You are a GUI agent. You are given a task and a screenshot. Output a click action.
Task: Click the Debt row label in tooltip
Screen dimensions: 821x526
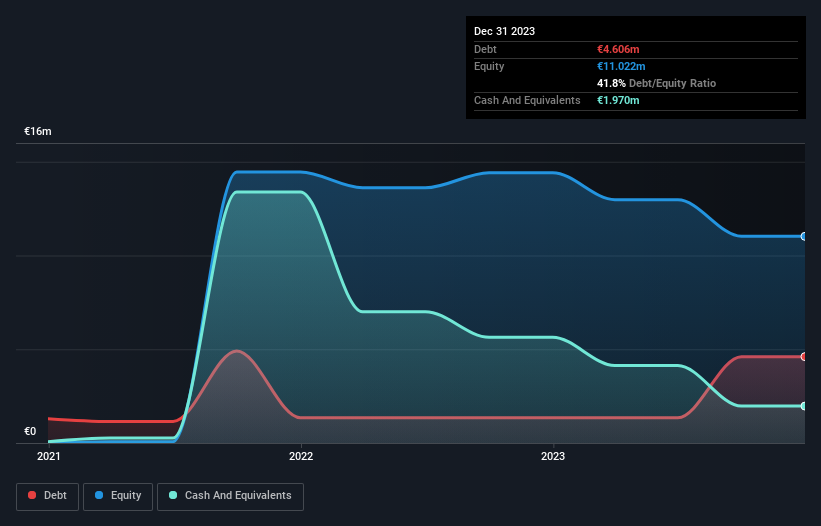[485, 49]
